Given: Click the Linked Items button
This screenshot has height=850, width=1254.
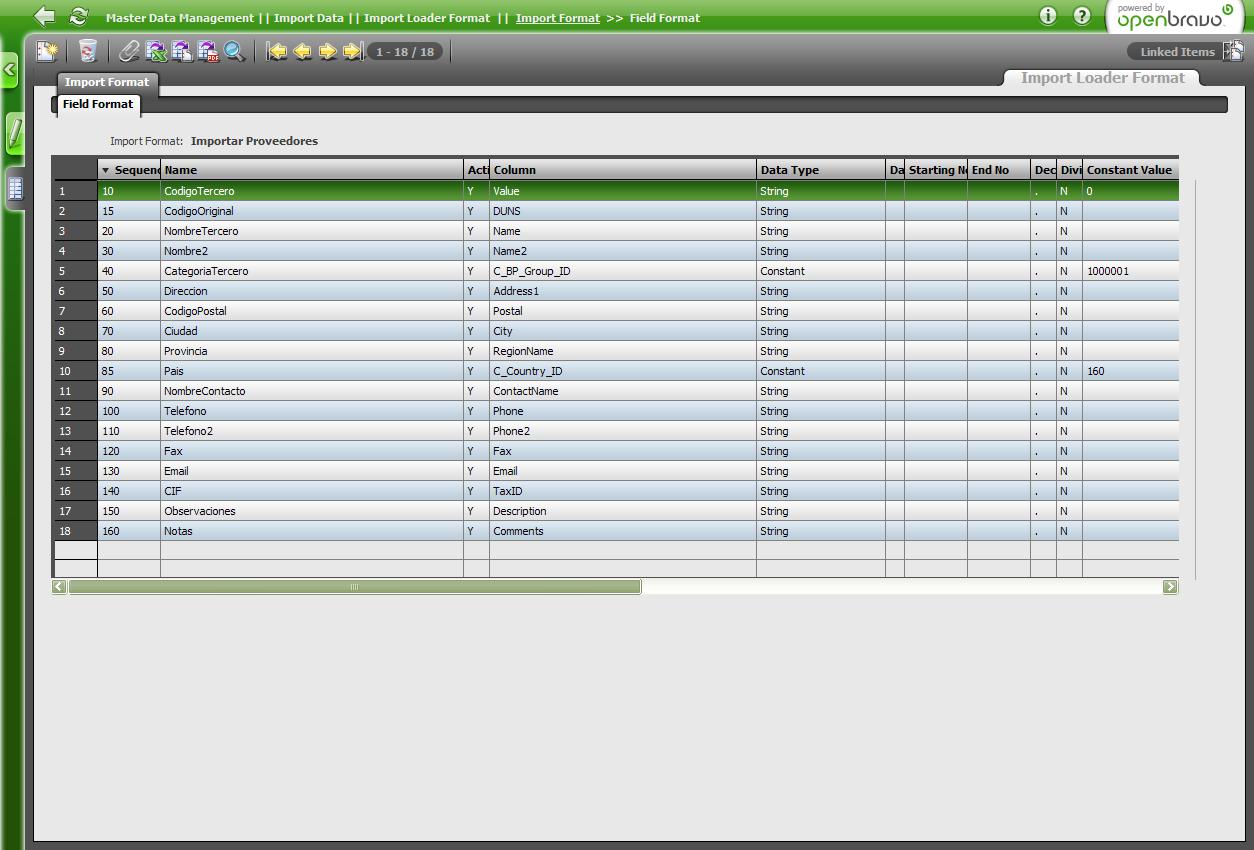Looking at the screenshot, I should [x=1177, y=52].
